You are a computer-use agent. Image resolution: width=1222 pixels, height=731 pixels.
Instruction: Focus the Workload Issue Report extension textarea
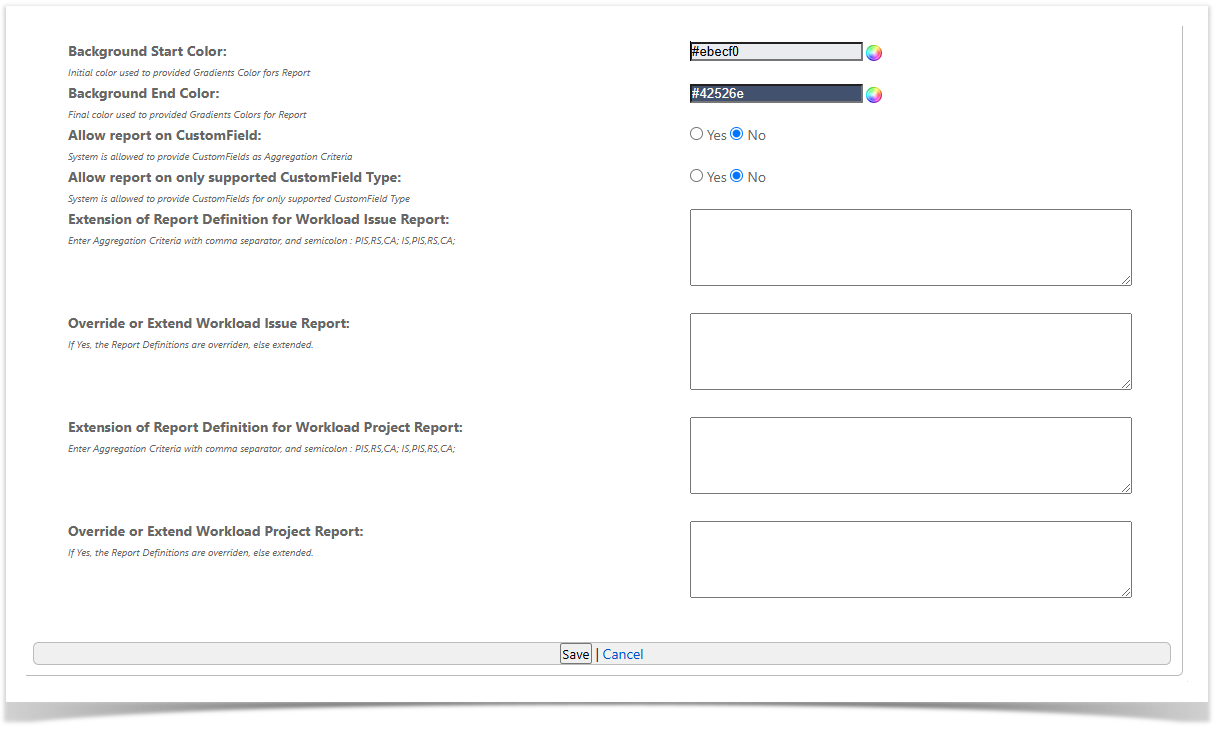[910, 247]
